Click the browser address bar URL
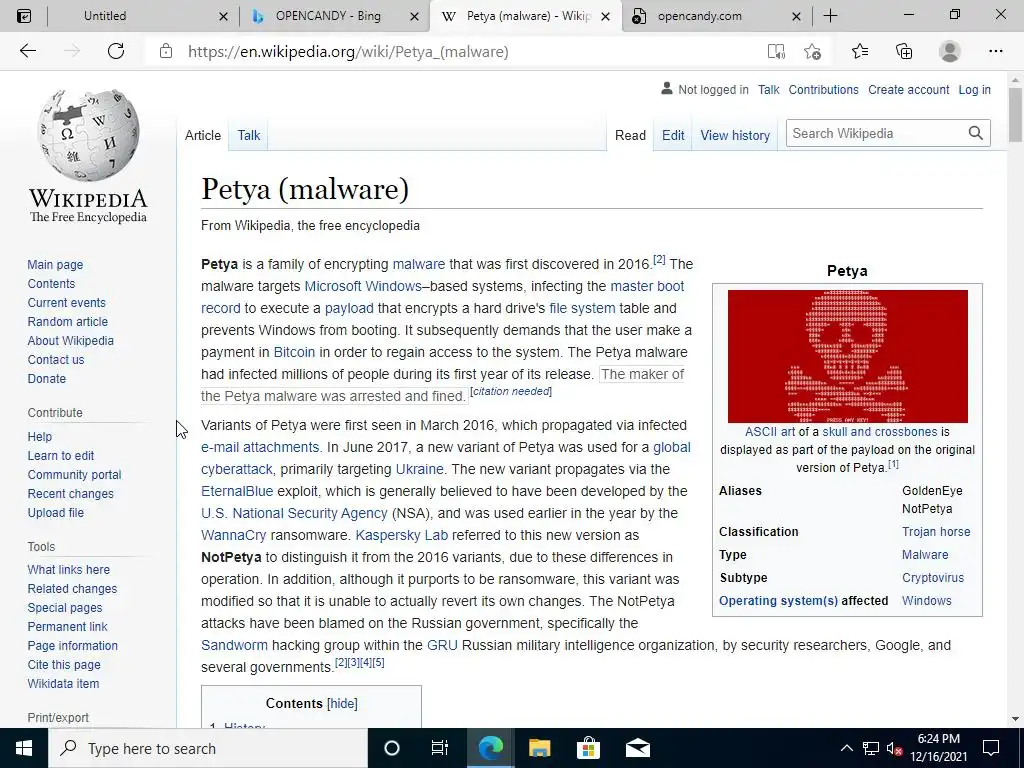1024x768 pixels. (x=348, y=52)
